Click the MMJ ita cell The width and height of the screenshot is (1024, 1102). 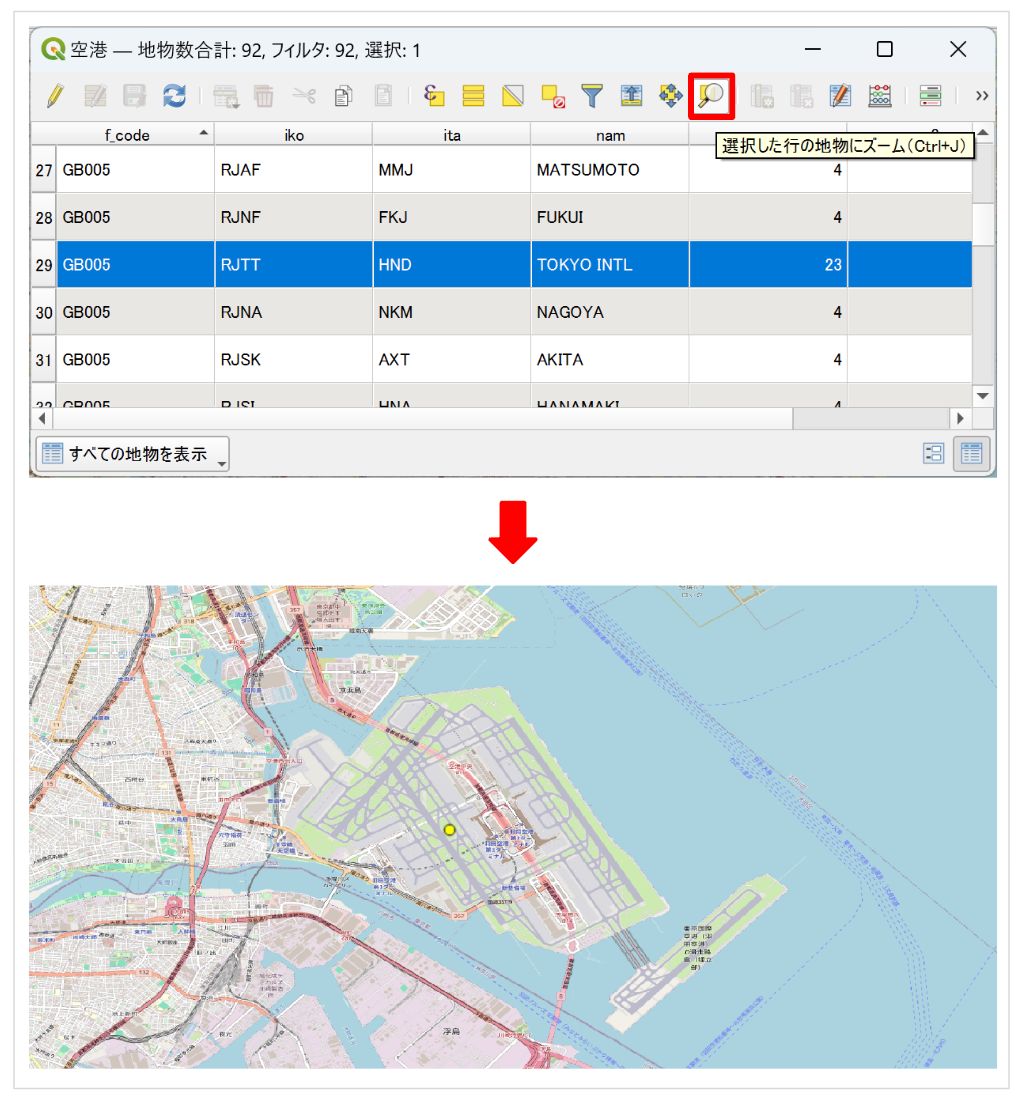pos(452,170)
